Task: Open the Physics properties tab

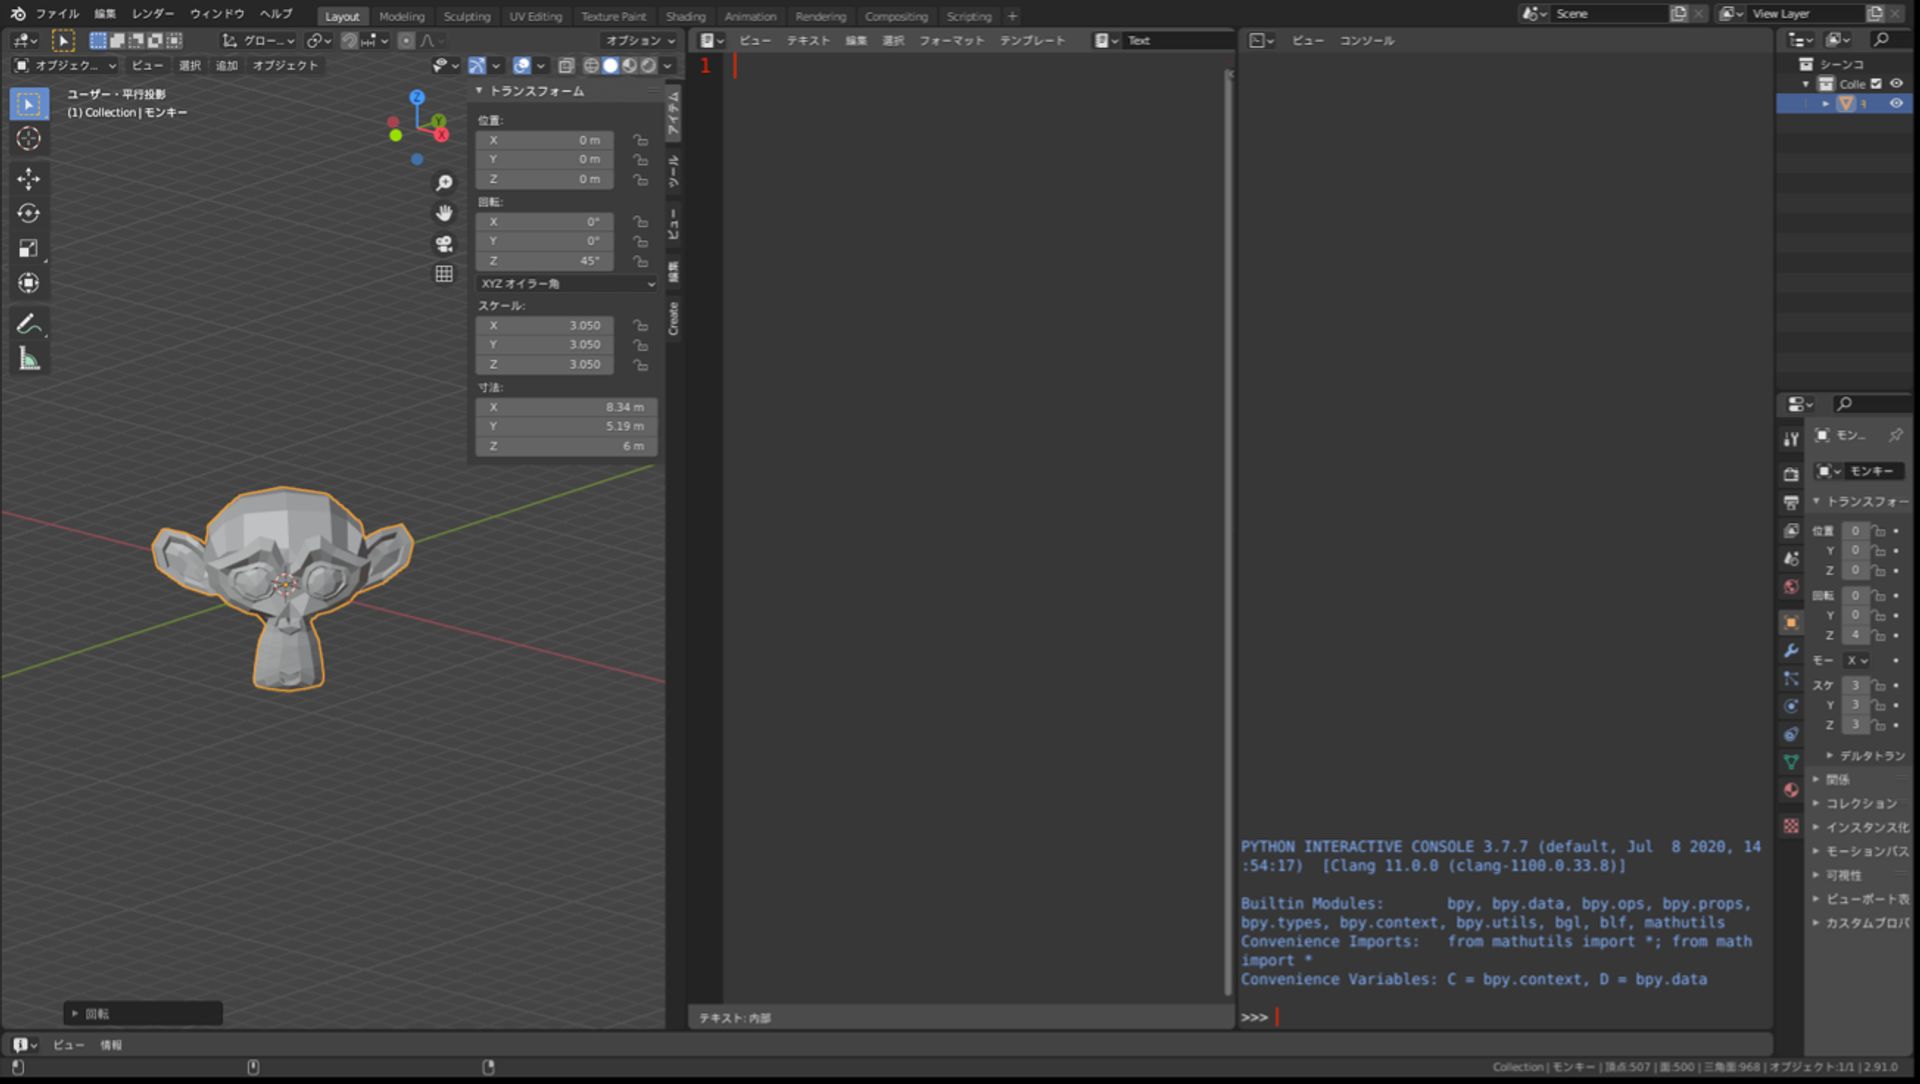Action: point(1790,706)
